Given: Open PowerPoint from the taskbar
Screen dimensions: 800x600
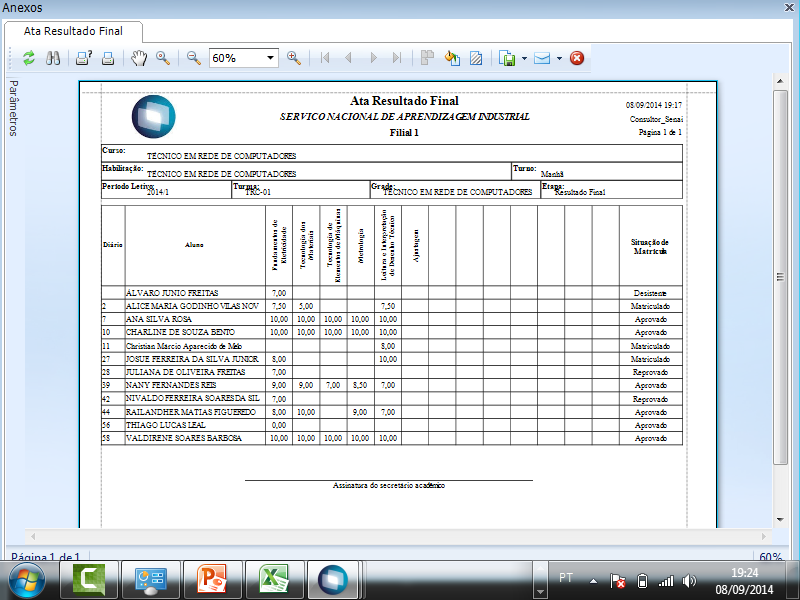Looking at the screenshot, I should (212, 580).
